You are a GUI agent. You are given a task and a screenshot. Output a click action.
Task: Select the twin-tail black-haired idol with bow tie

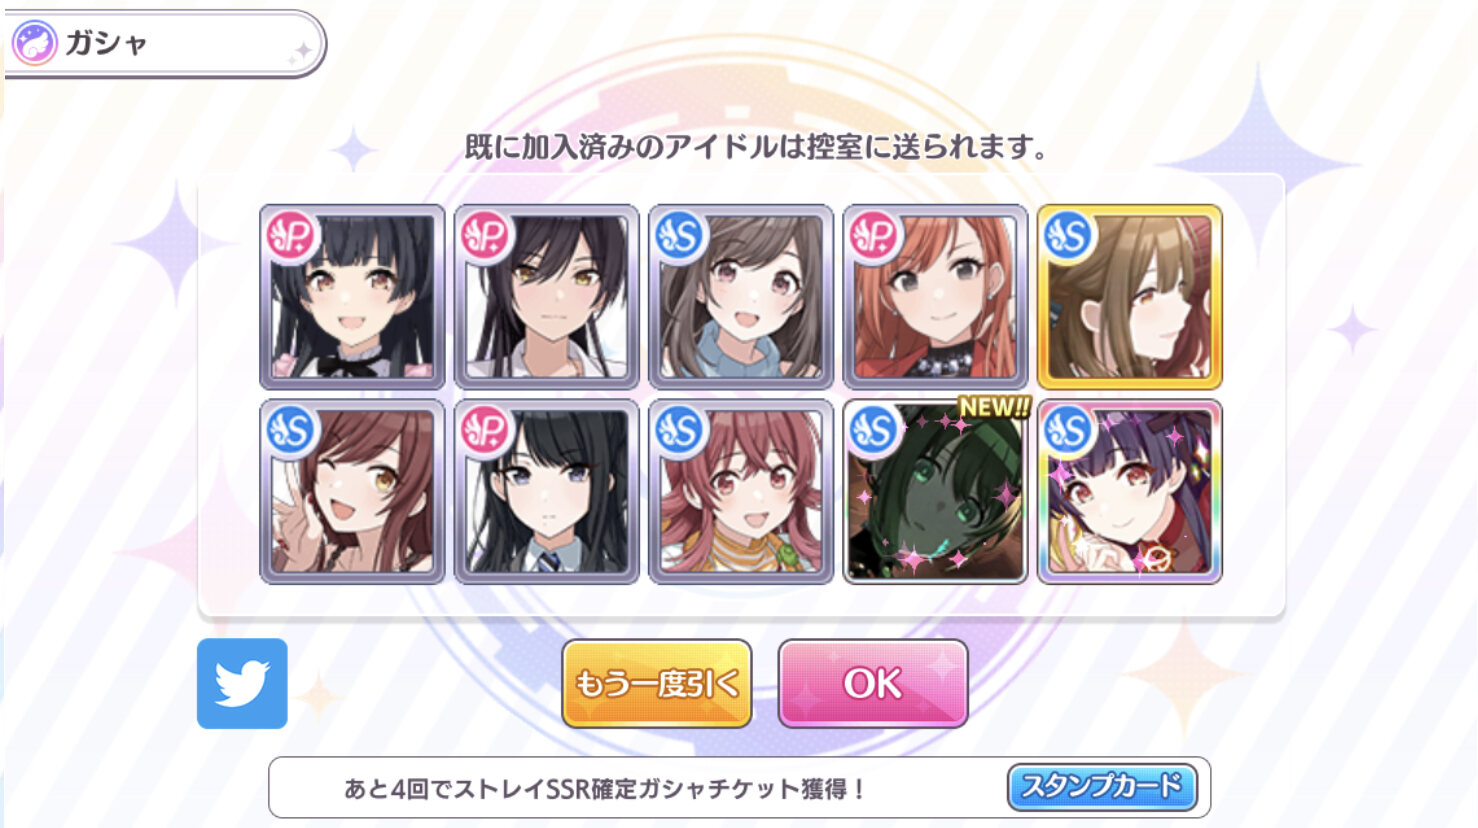[352, 297]
